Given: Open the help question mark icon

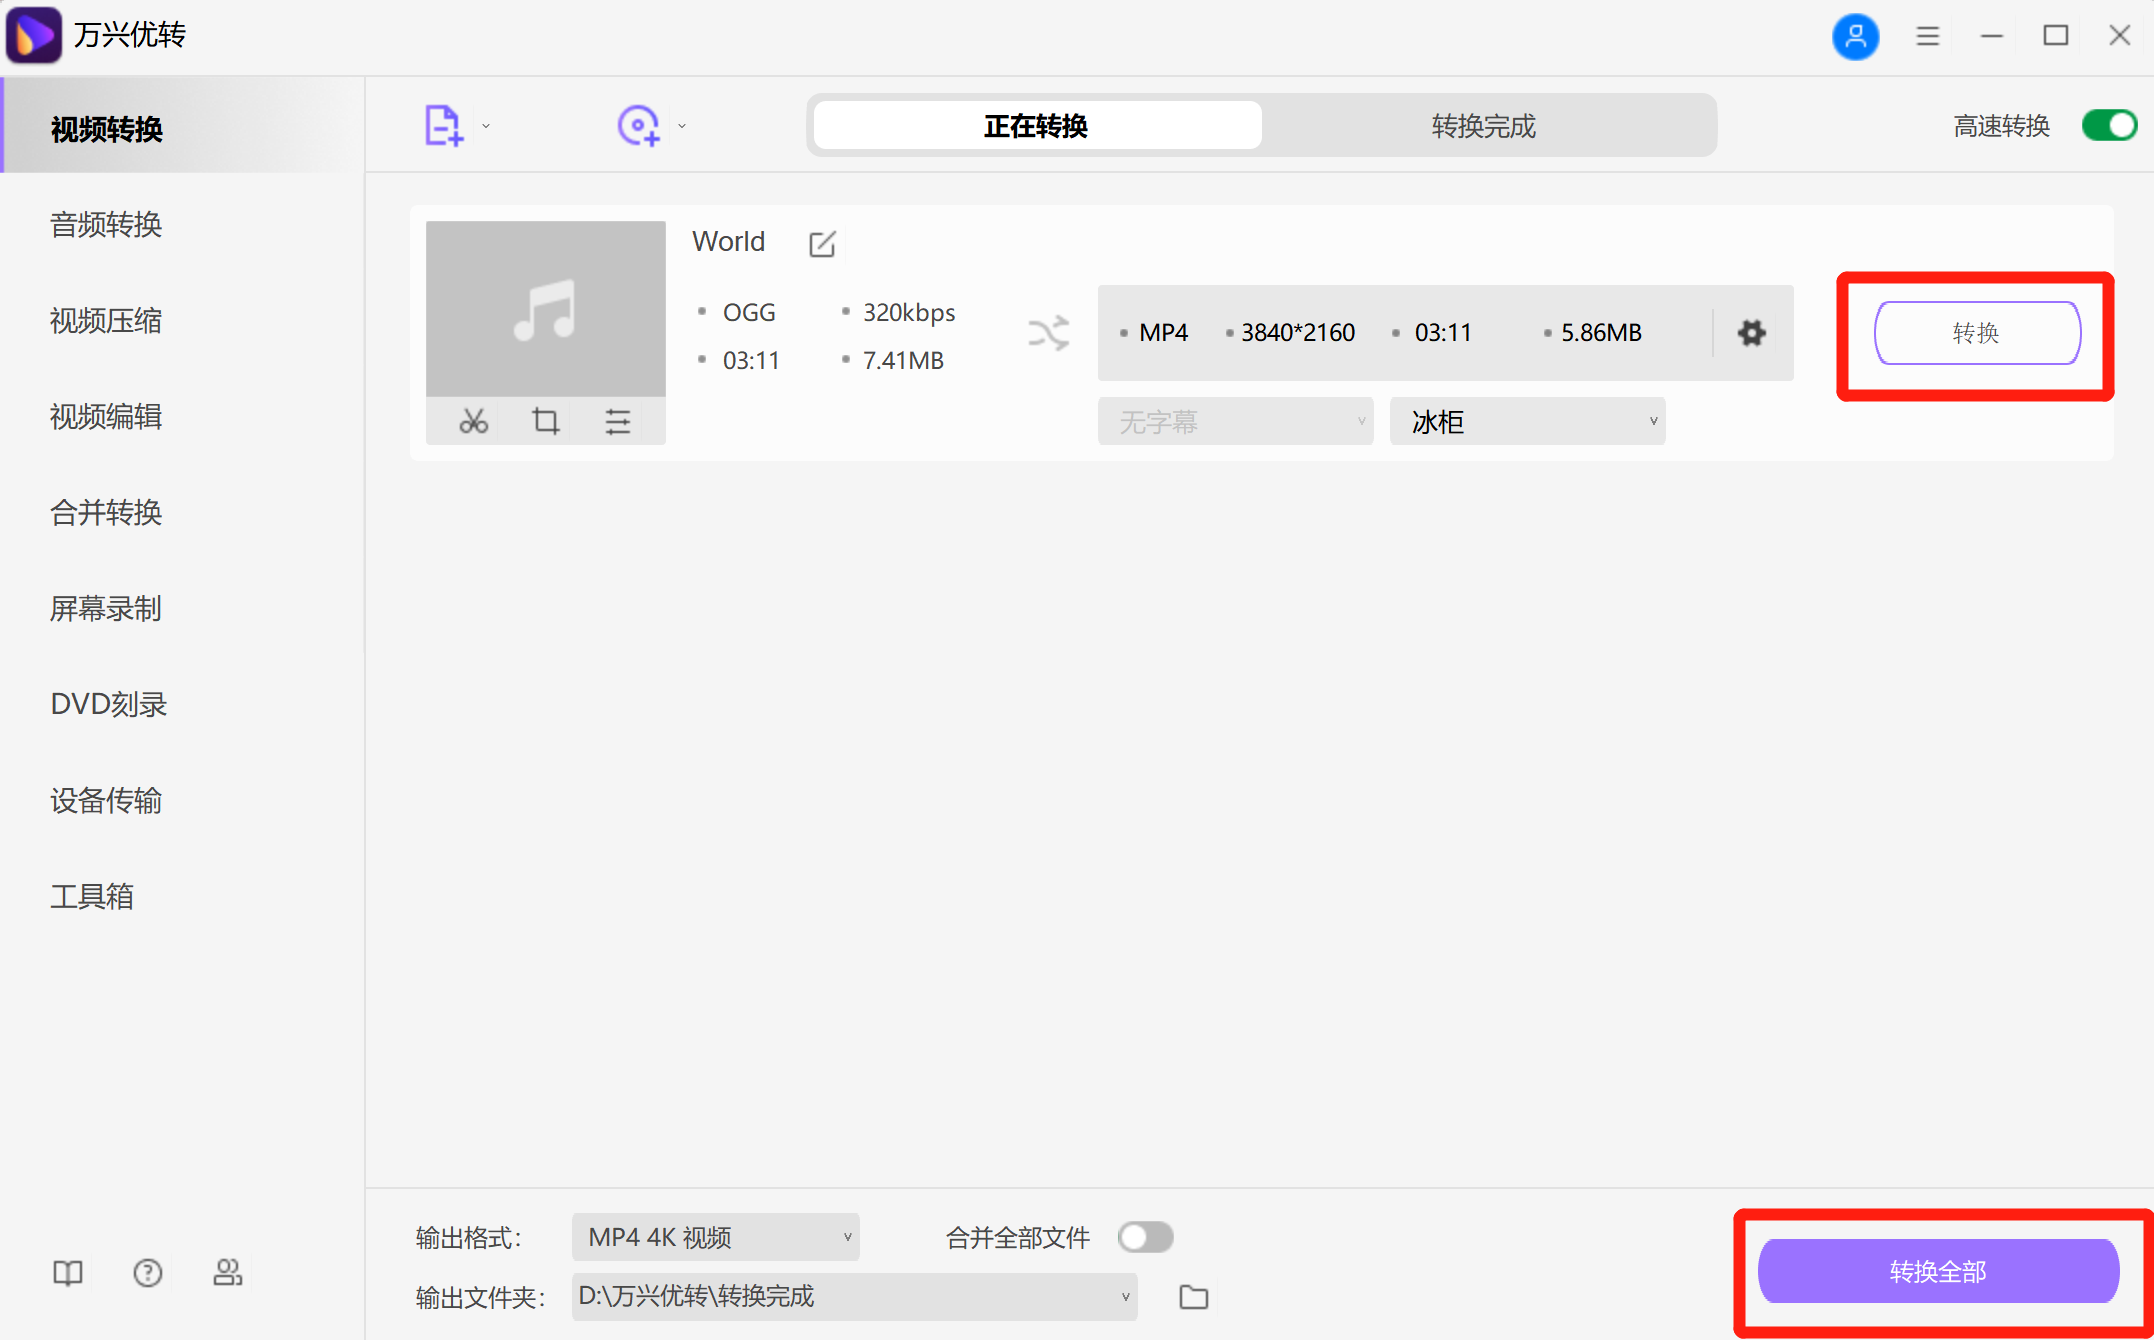Looking at the screenshot, I should pos(147,1272).
